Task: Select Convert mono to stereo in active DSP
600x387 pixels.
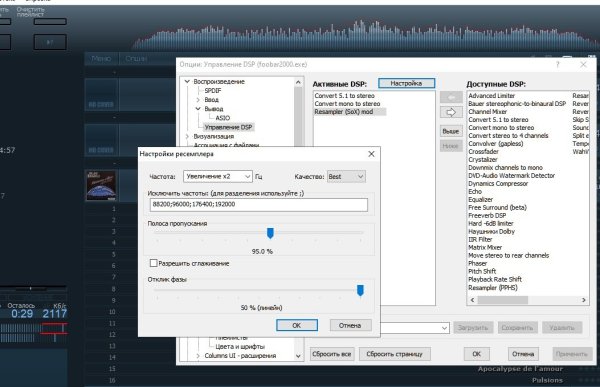Action: point(347,104)
